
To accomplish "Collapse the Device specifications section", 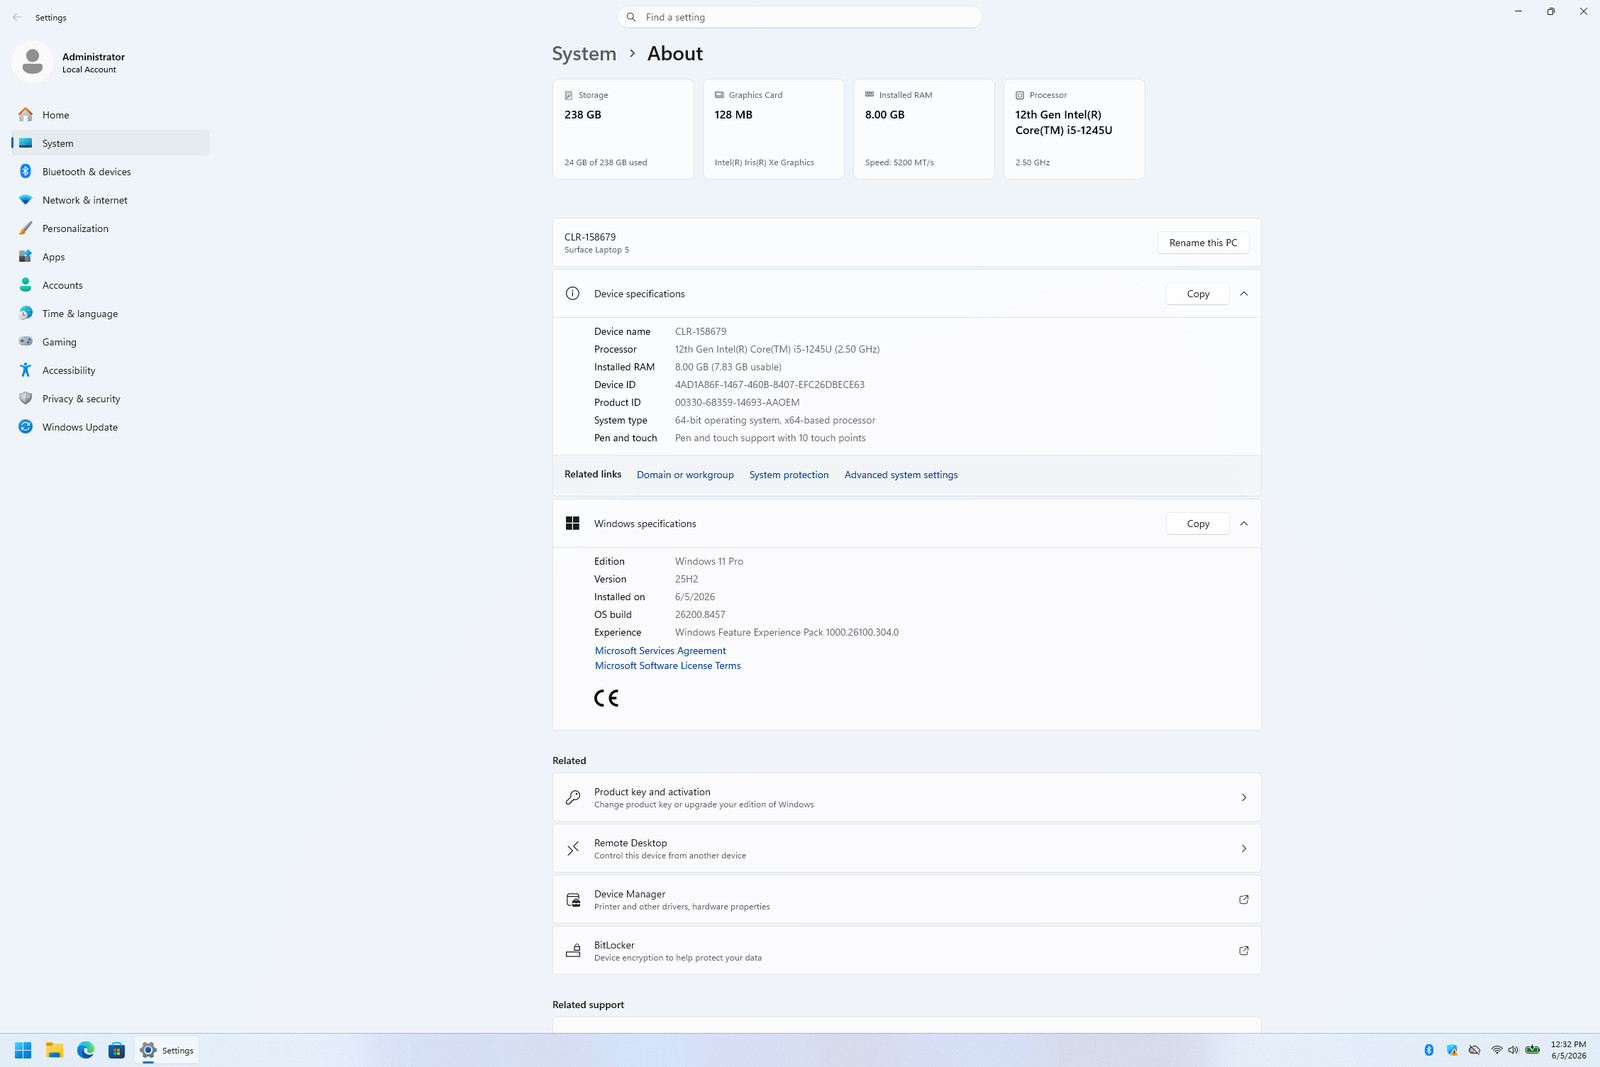I will pyautogui.click(x=1244, y=294).
